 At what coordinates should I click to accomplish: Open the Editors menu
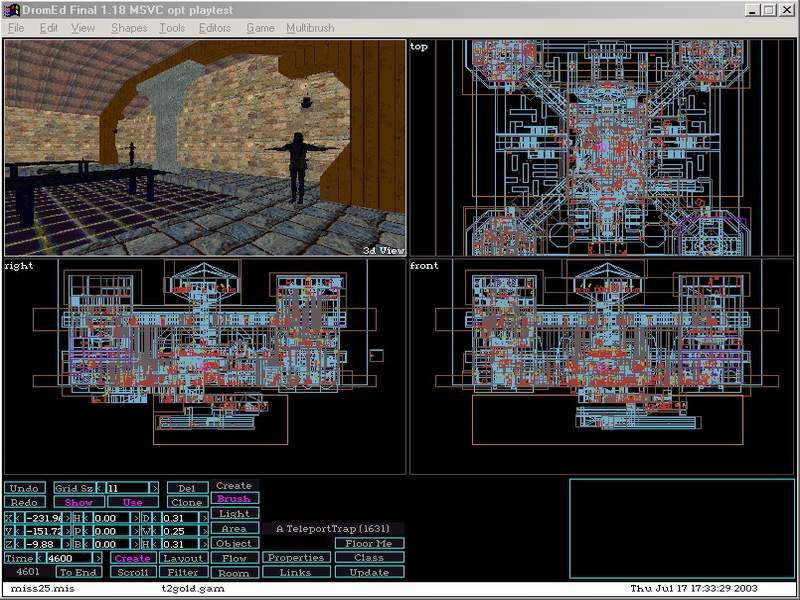click(215, 28)
